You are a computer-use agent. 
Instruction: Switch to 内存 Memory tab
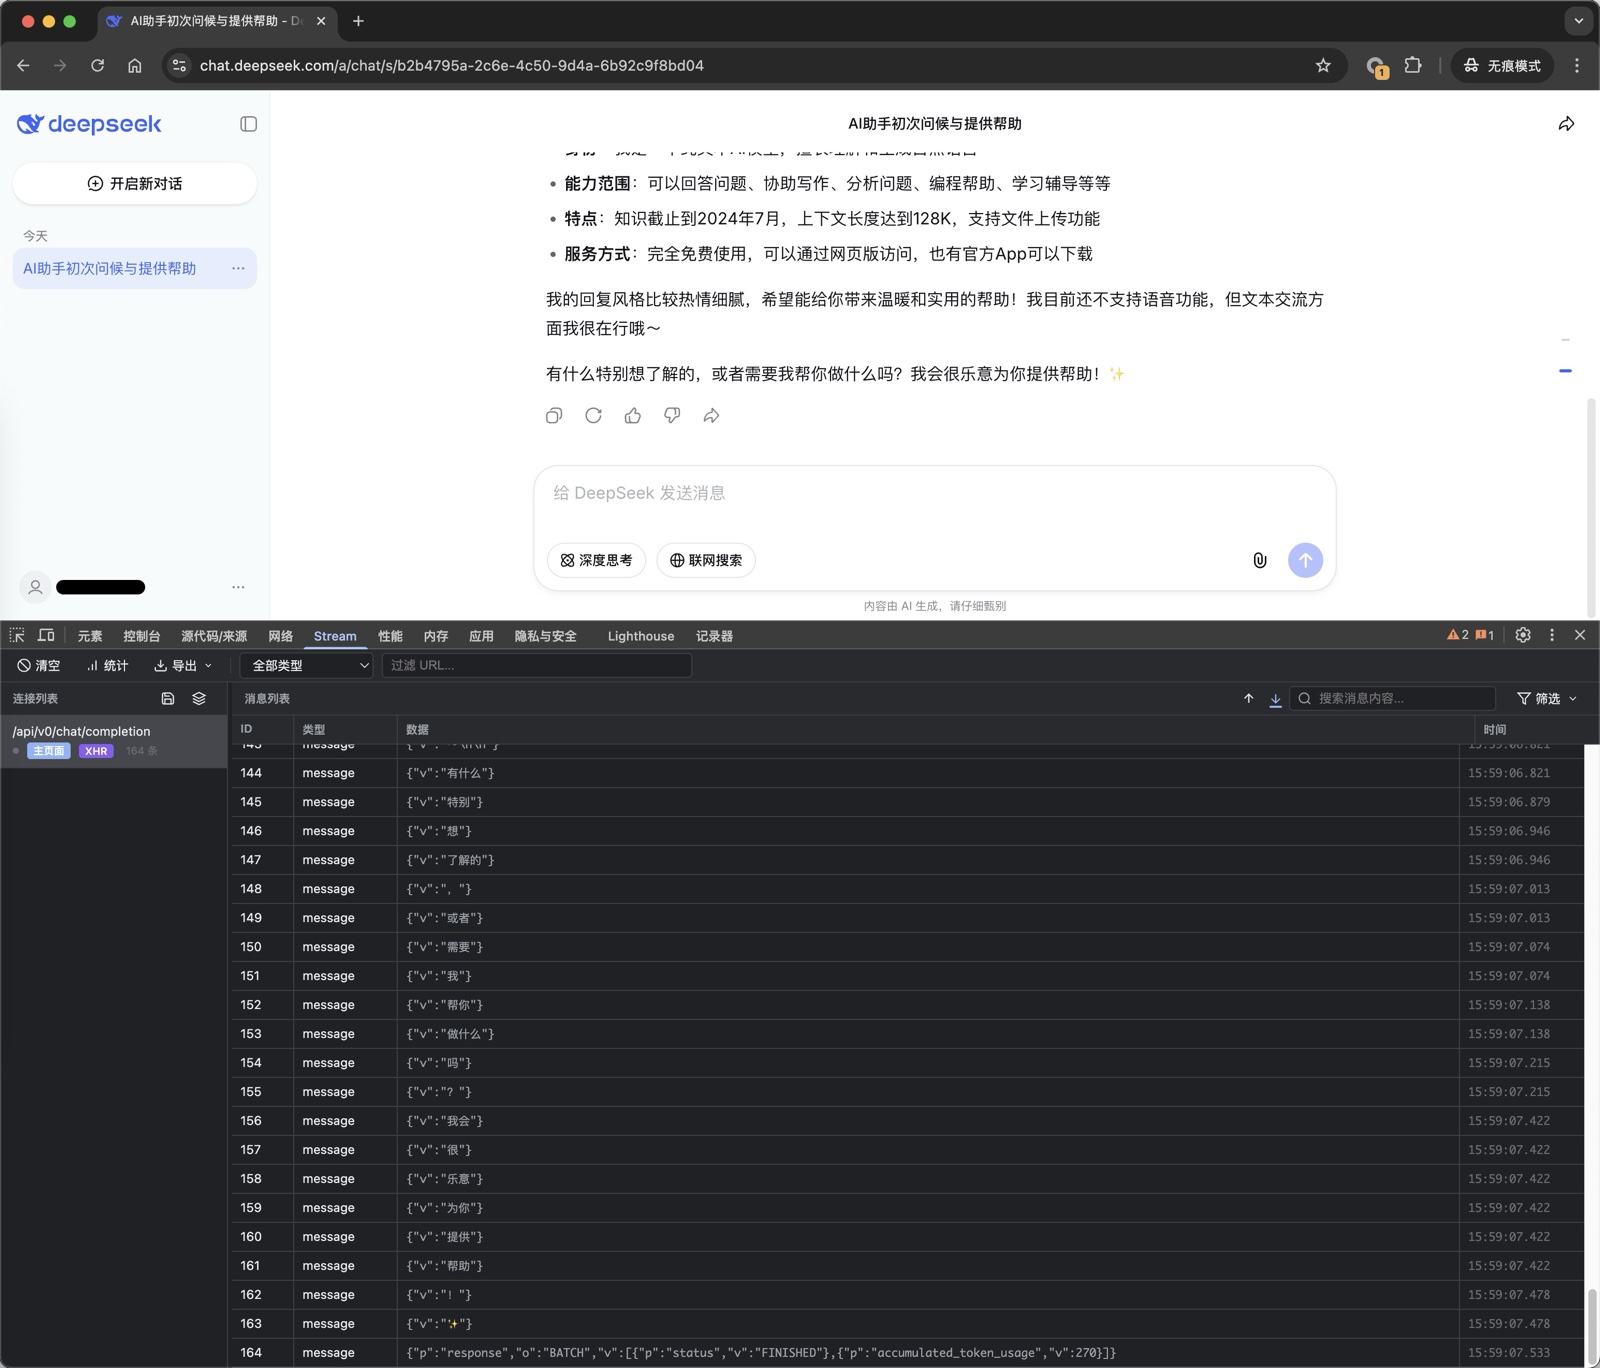coord(436,636)
